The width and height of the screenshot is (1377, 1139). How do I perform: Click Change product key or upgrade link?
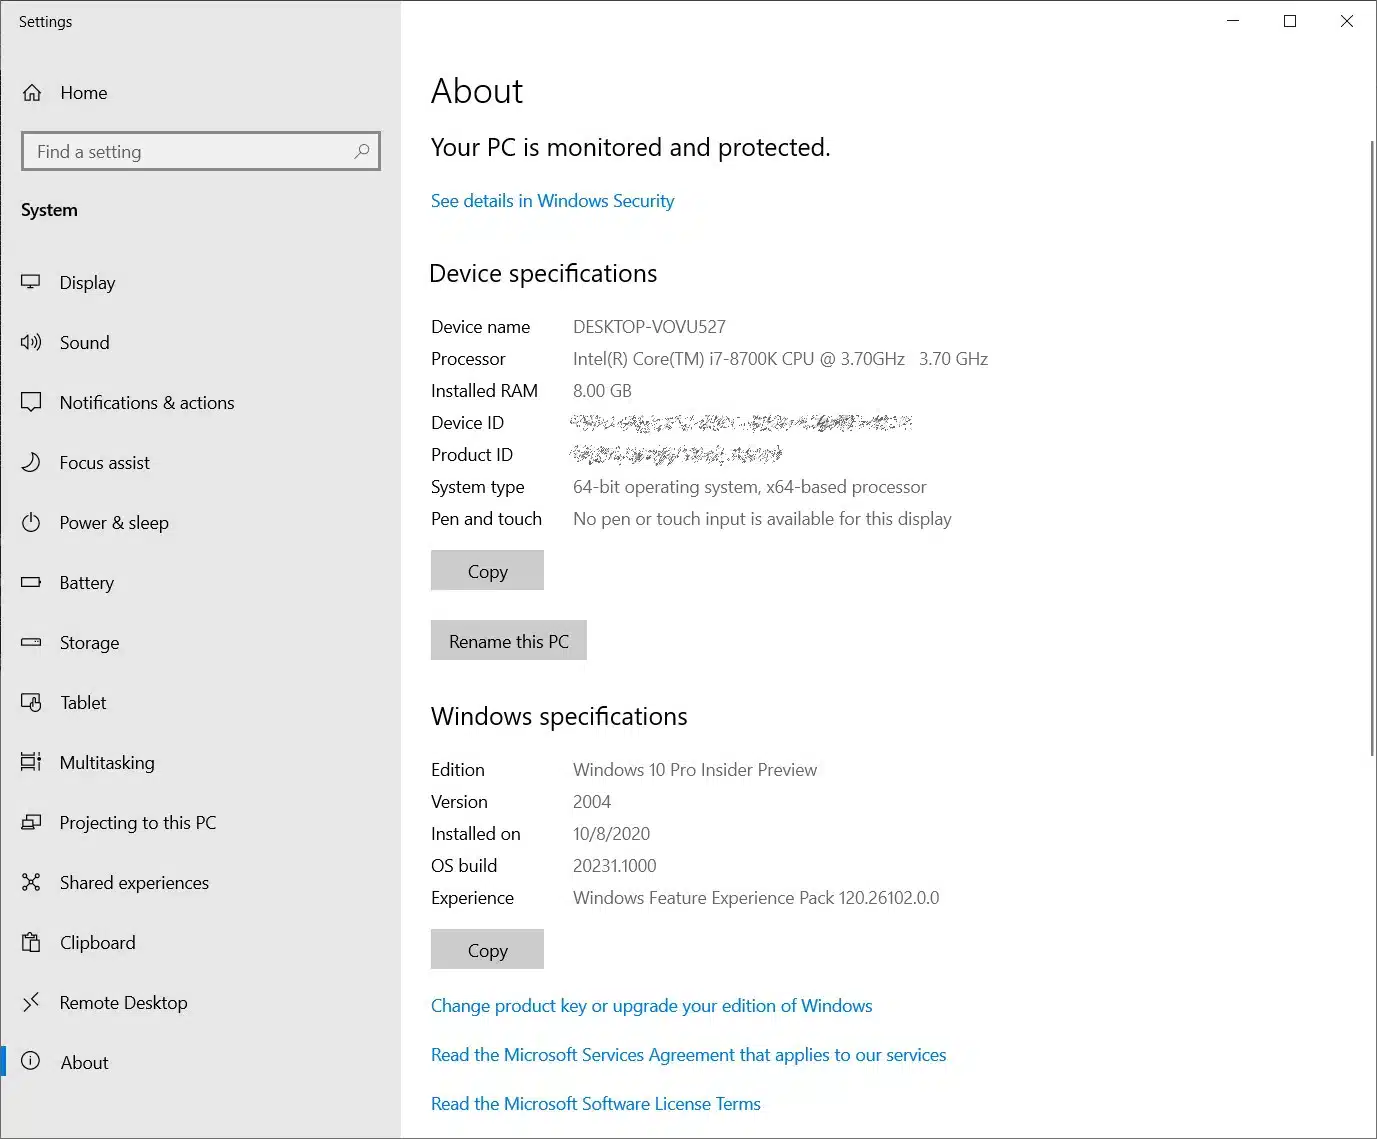click(651, 1006)
